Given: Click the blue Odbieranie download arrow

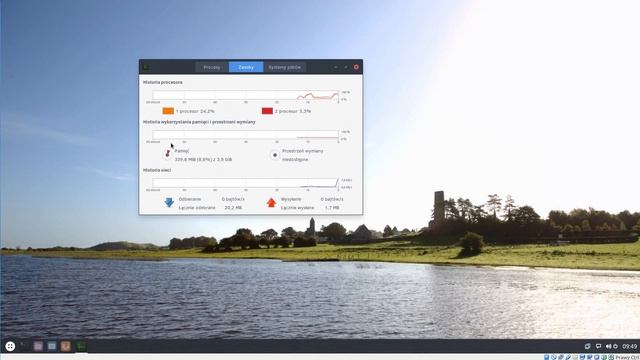Looking at the screenshot, I should 169,202.
